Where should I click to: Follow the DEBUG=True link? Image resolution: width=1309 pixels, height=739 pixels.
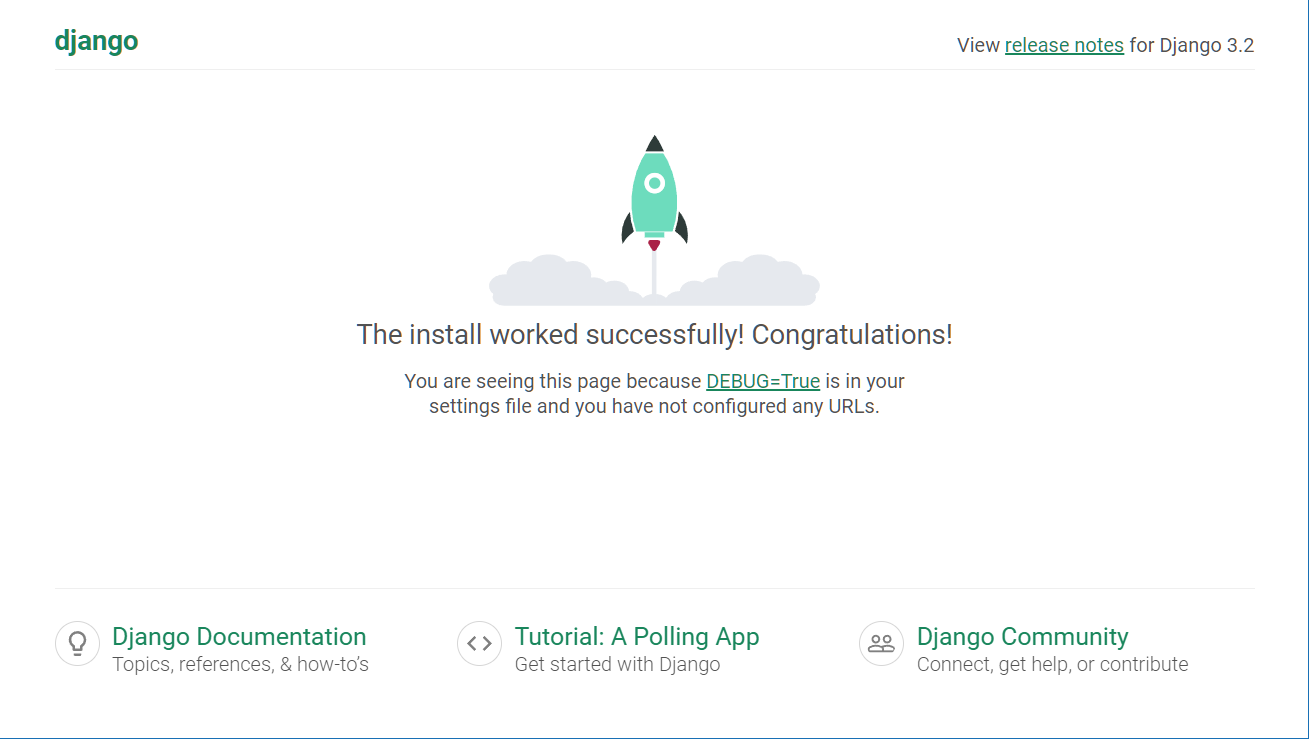pyautogui.click(x=763, y=381)
